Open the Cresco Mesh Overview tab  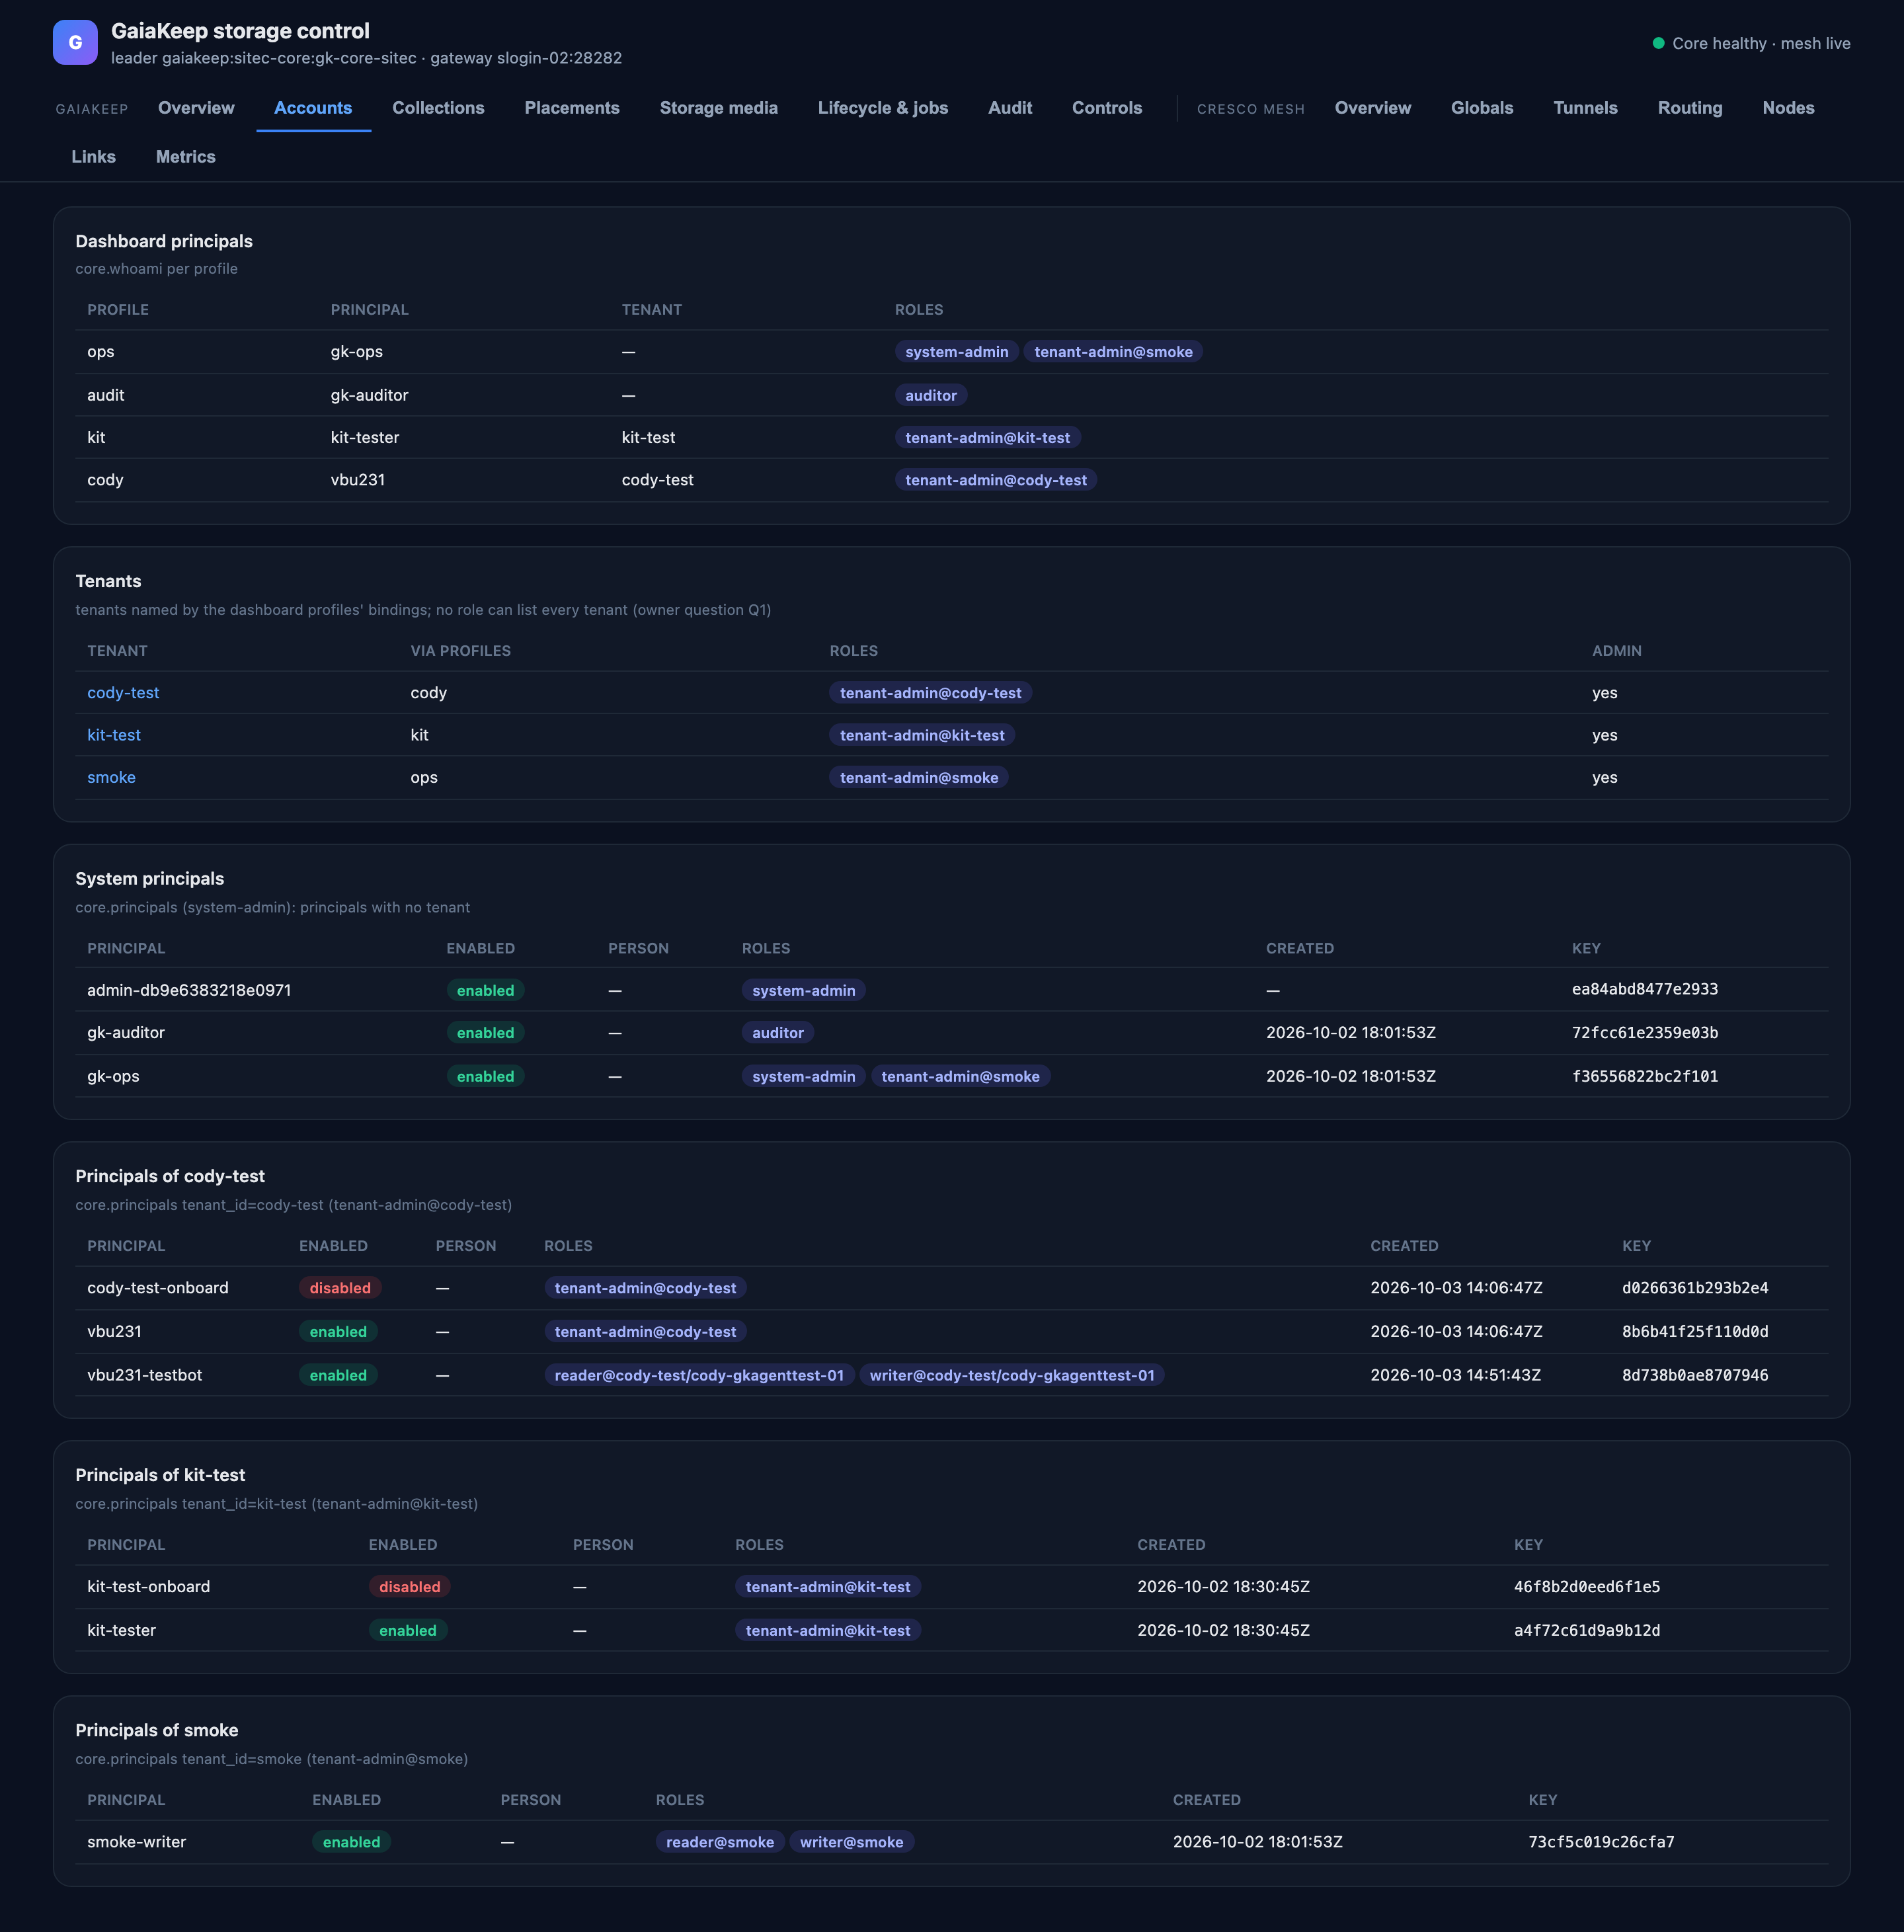1373,108
